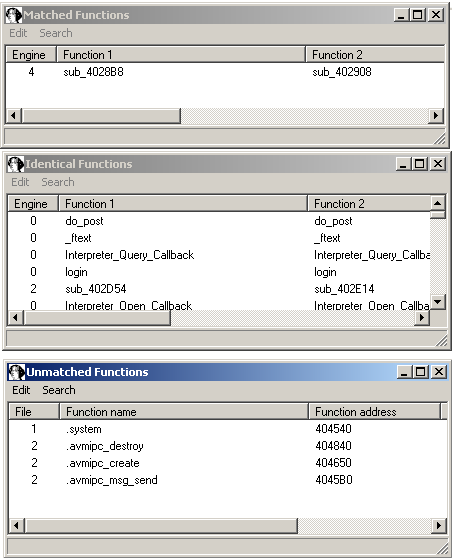
Task: Click the Matched Functions window portrait icon
Action: click(14, 15)
